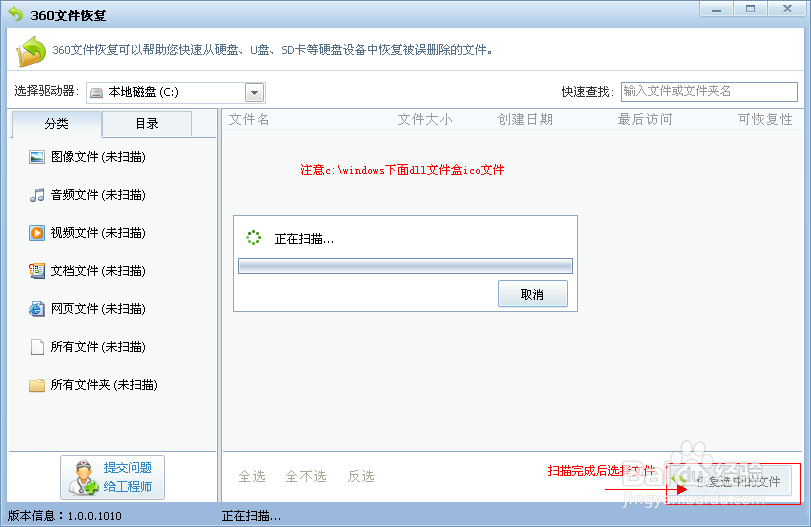Viewport: 811px width, 527px height.
Task: Click the video files play icon
Action: coord(37,233)
